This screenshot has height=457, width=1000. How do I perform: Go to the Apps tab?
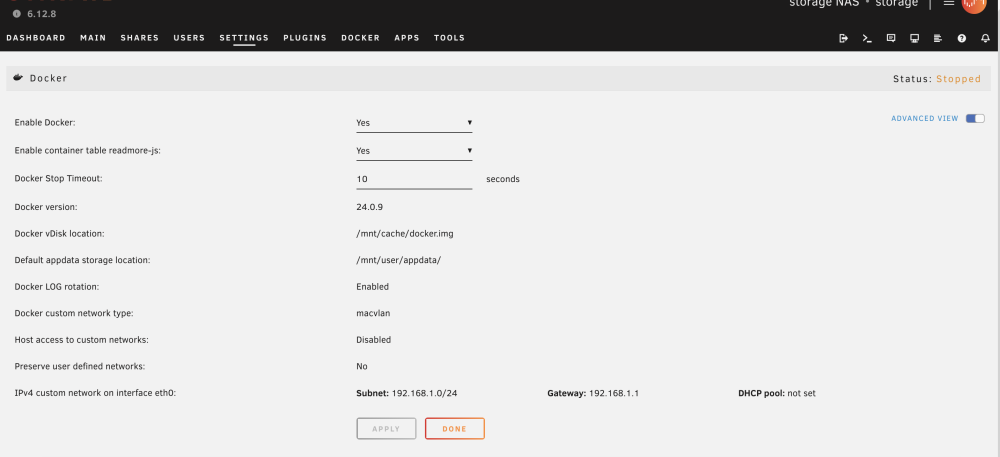click(x=407, y=38)
